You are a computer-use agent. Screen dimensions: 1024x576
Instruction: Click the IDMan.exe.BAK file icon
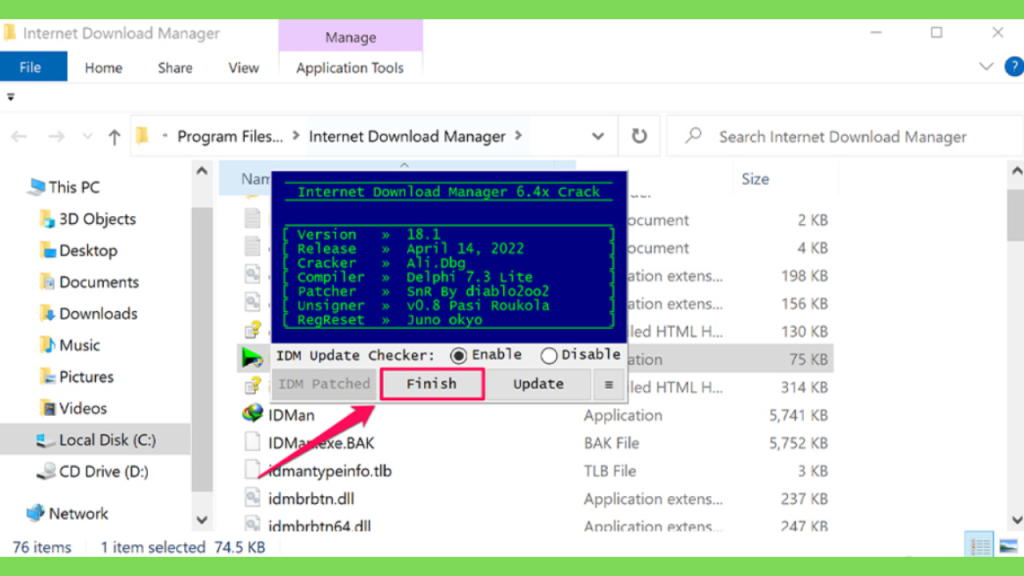(x=252, y=442)
